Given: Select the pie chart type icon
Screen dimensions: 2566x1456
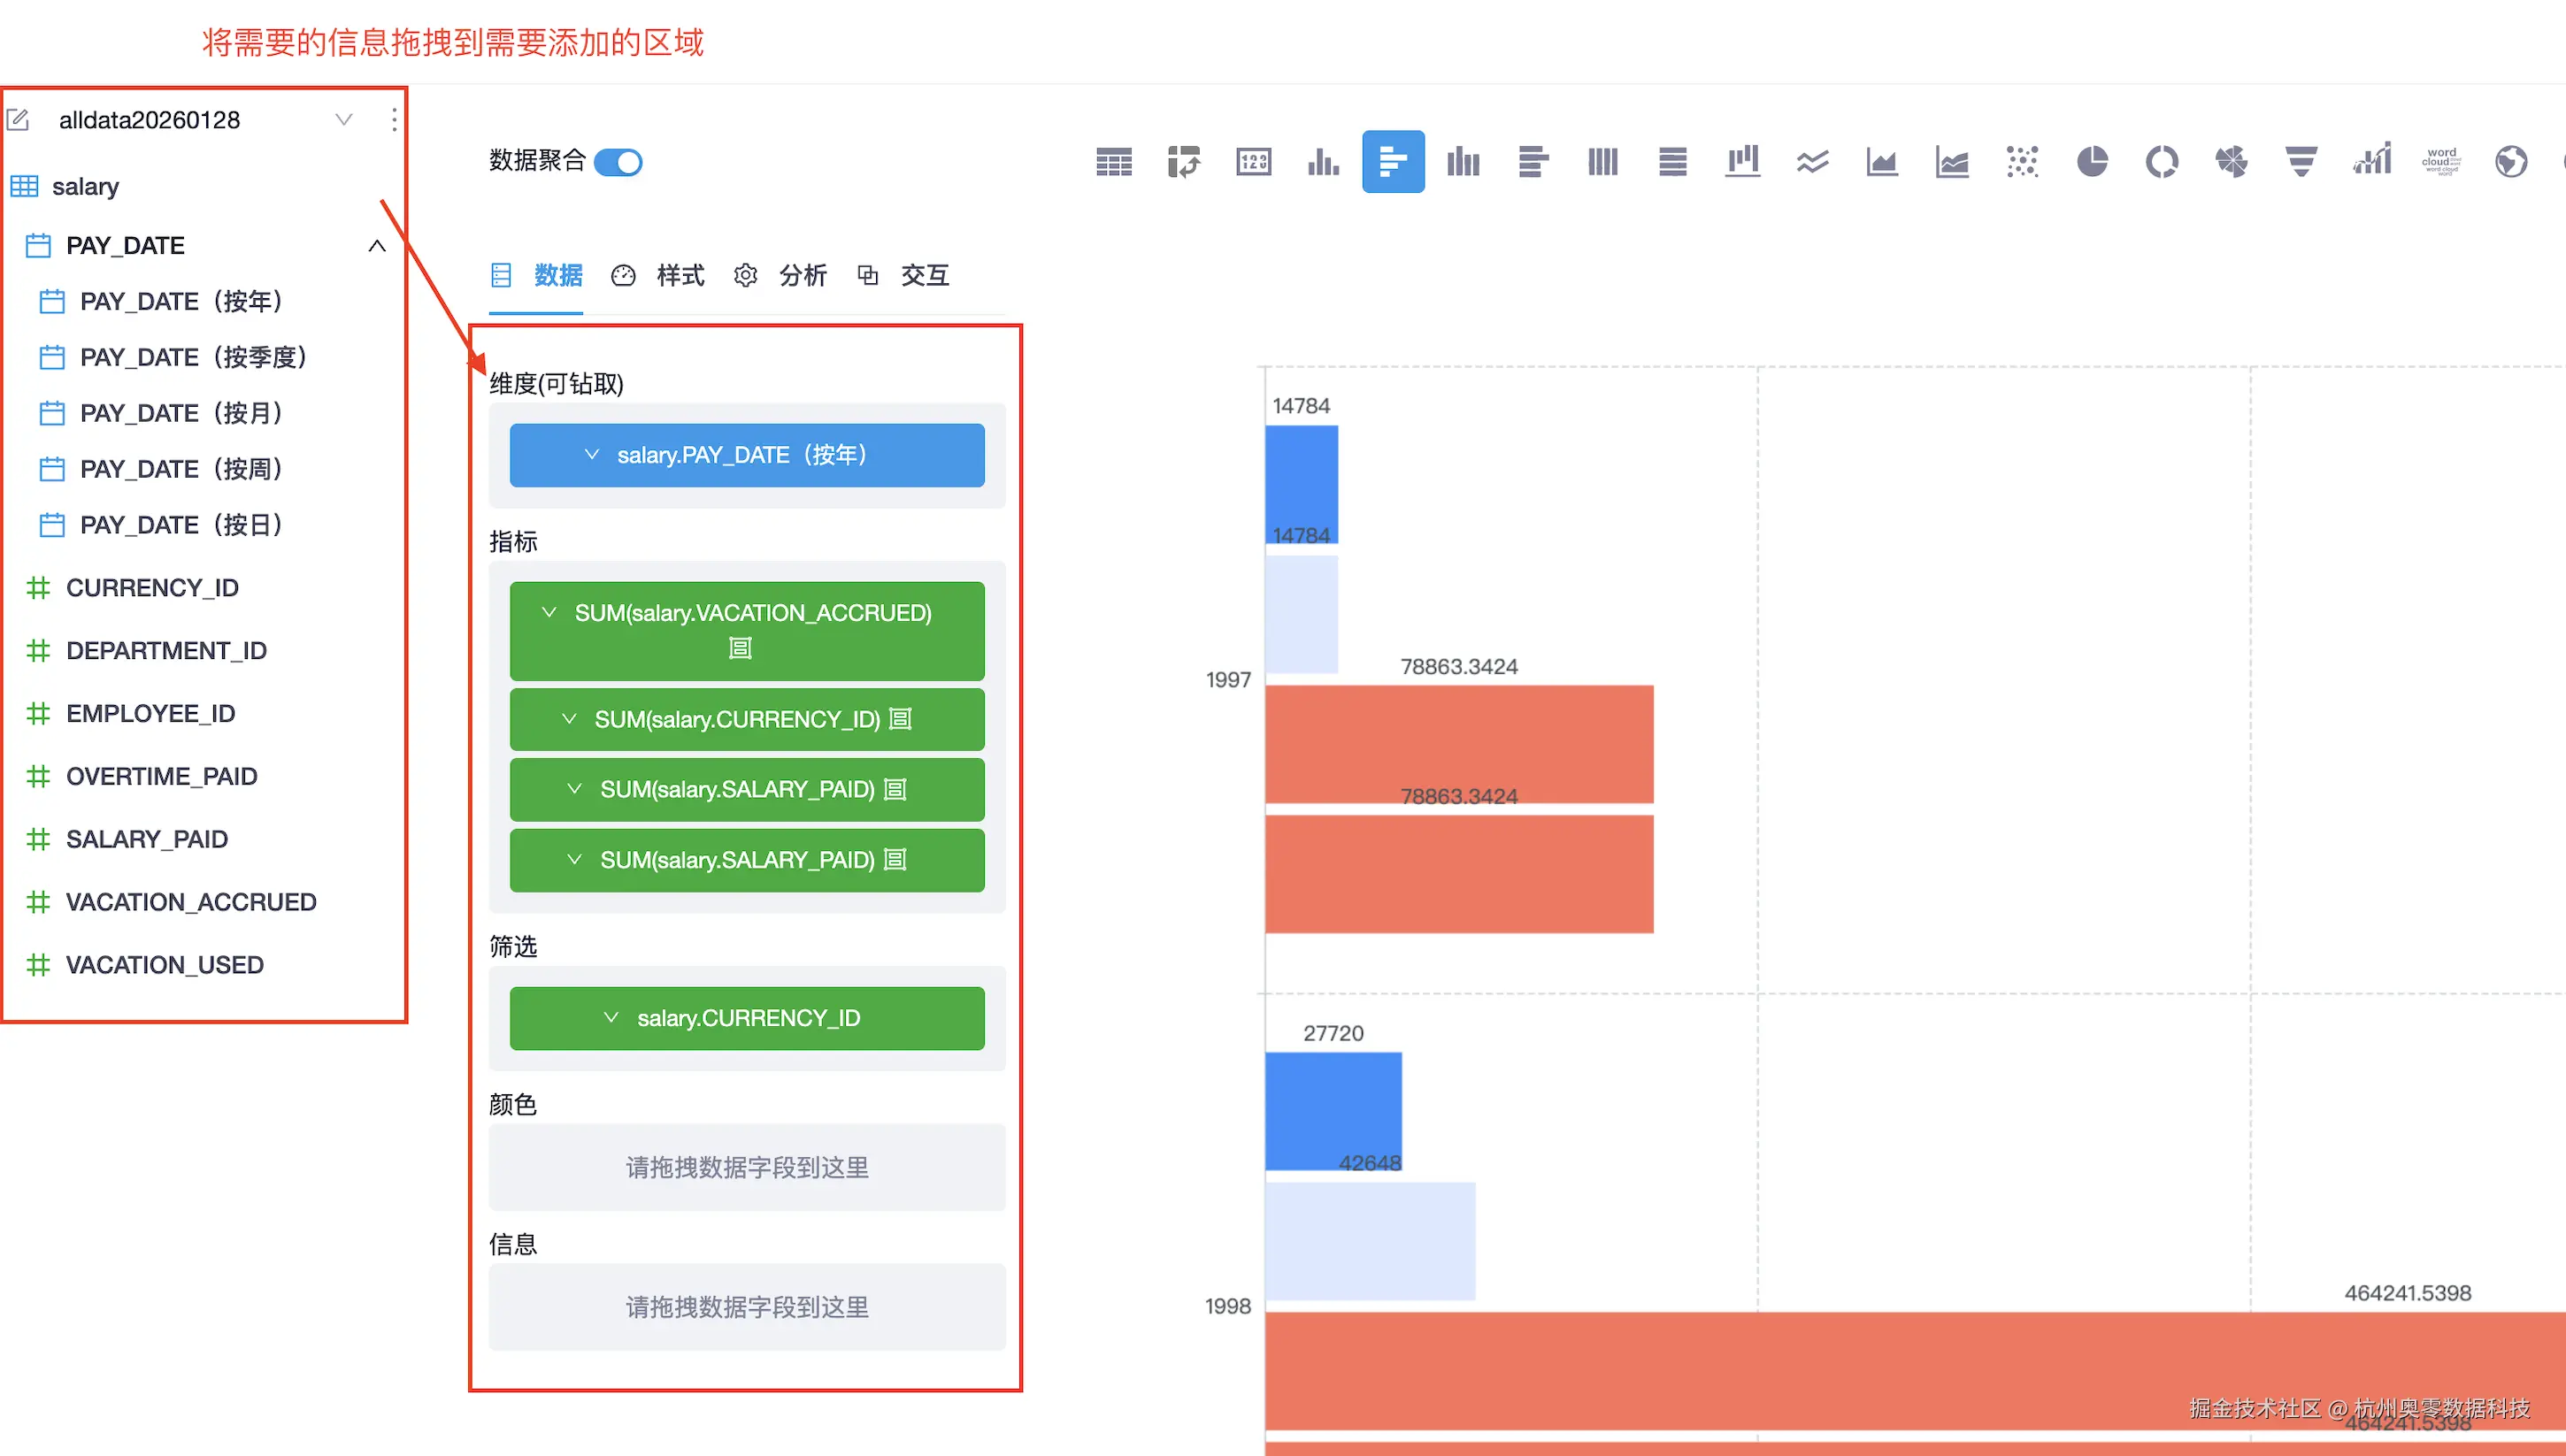Looking at the screenshot, I should click(x=2091, y=161).
